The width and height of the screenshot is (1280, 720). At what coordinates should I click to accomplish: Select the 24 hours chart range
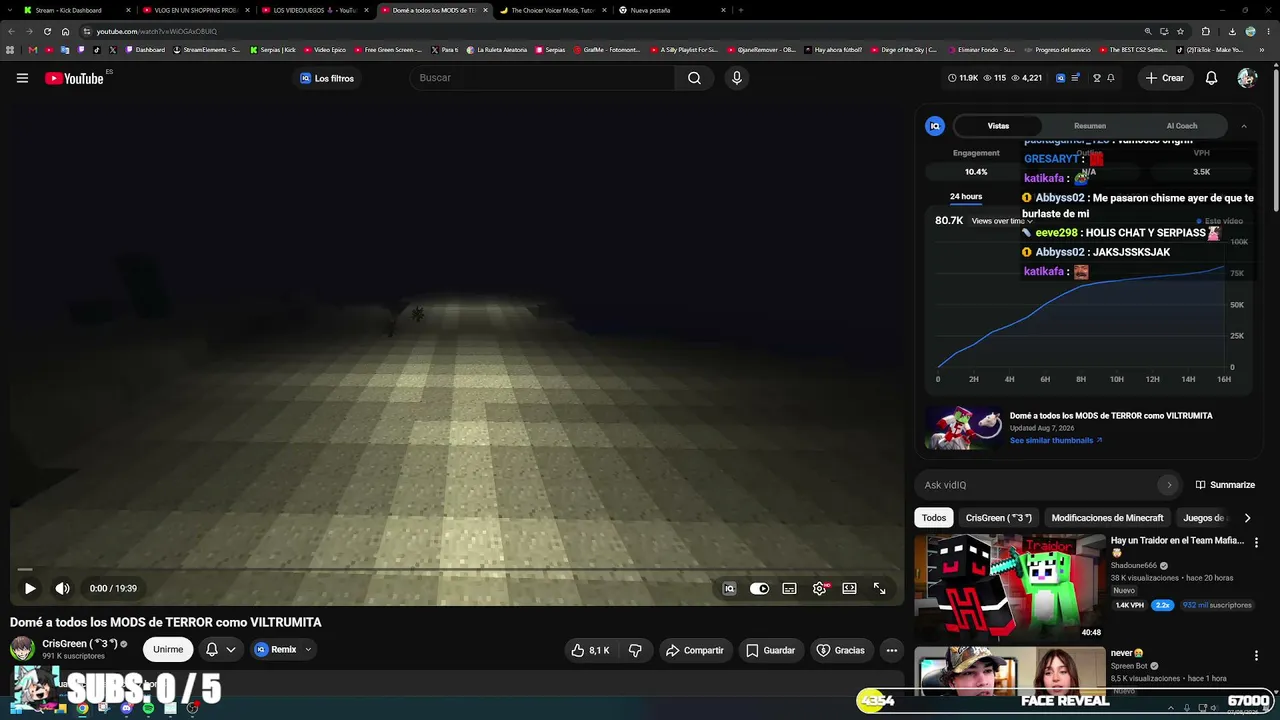pos(966,196)
